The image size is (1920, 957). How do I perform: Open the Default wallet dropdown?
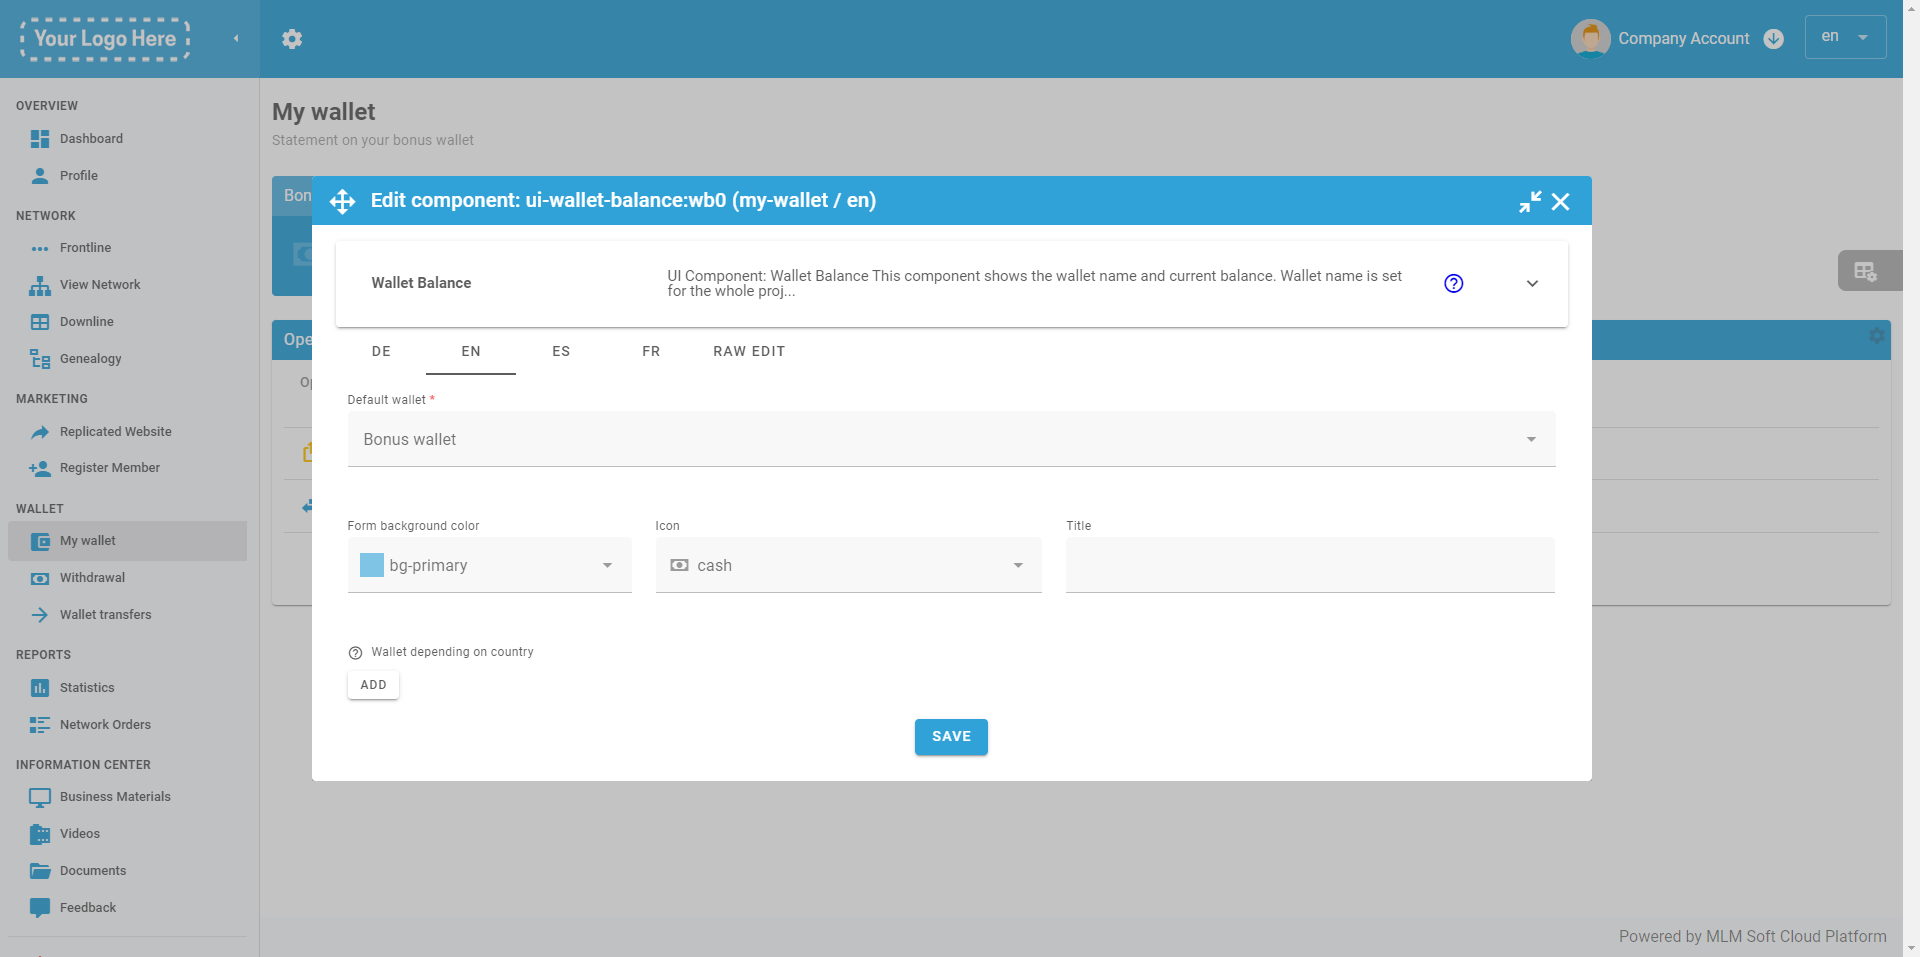pyautogui.click(x=950, y=440)
